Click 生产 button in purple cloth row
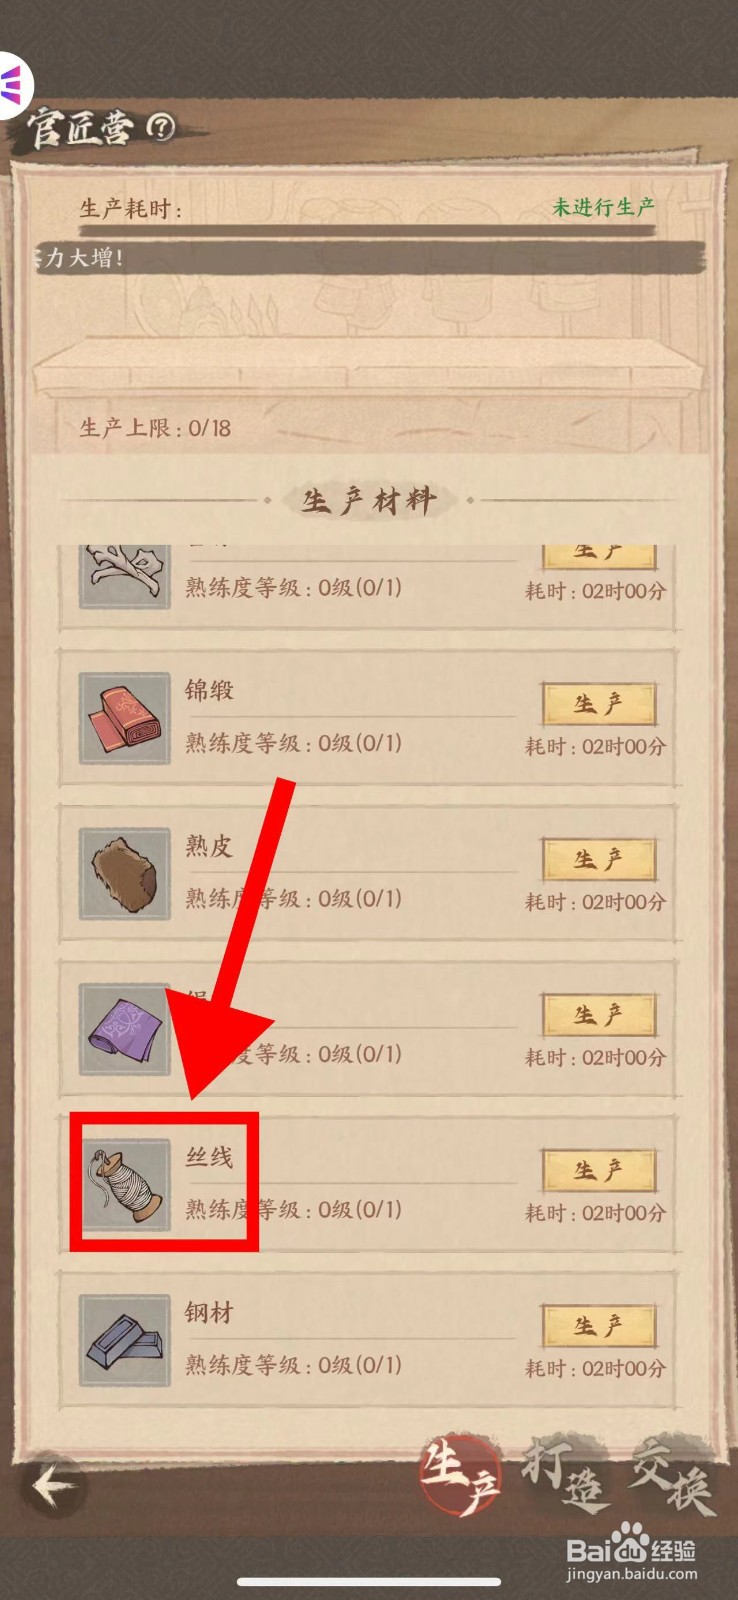 pyautogui.click(x=599, y=1015)
